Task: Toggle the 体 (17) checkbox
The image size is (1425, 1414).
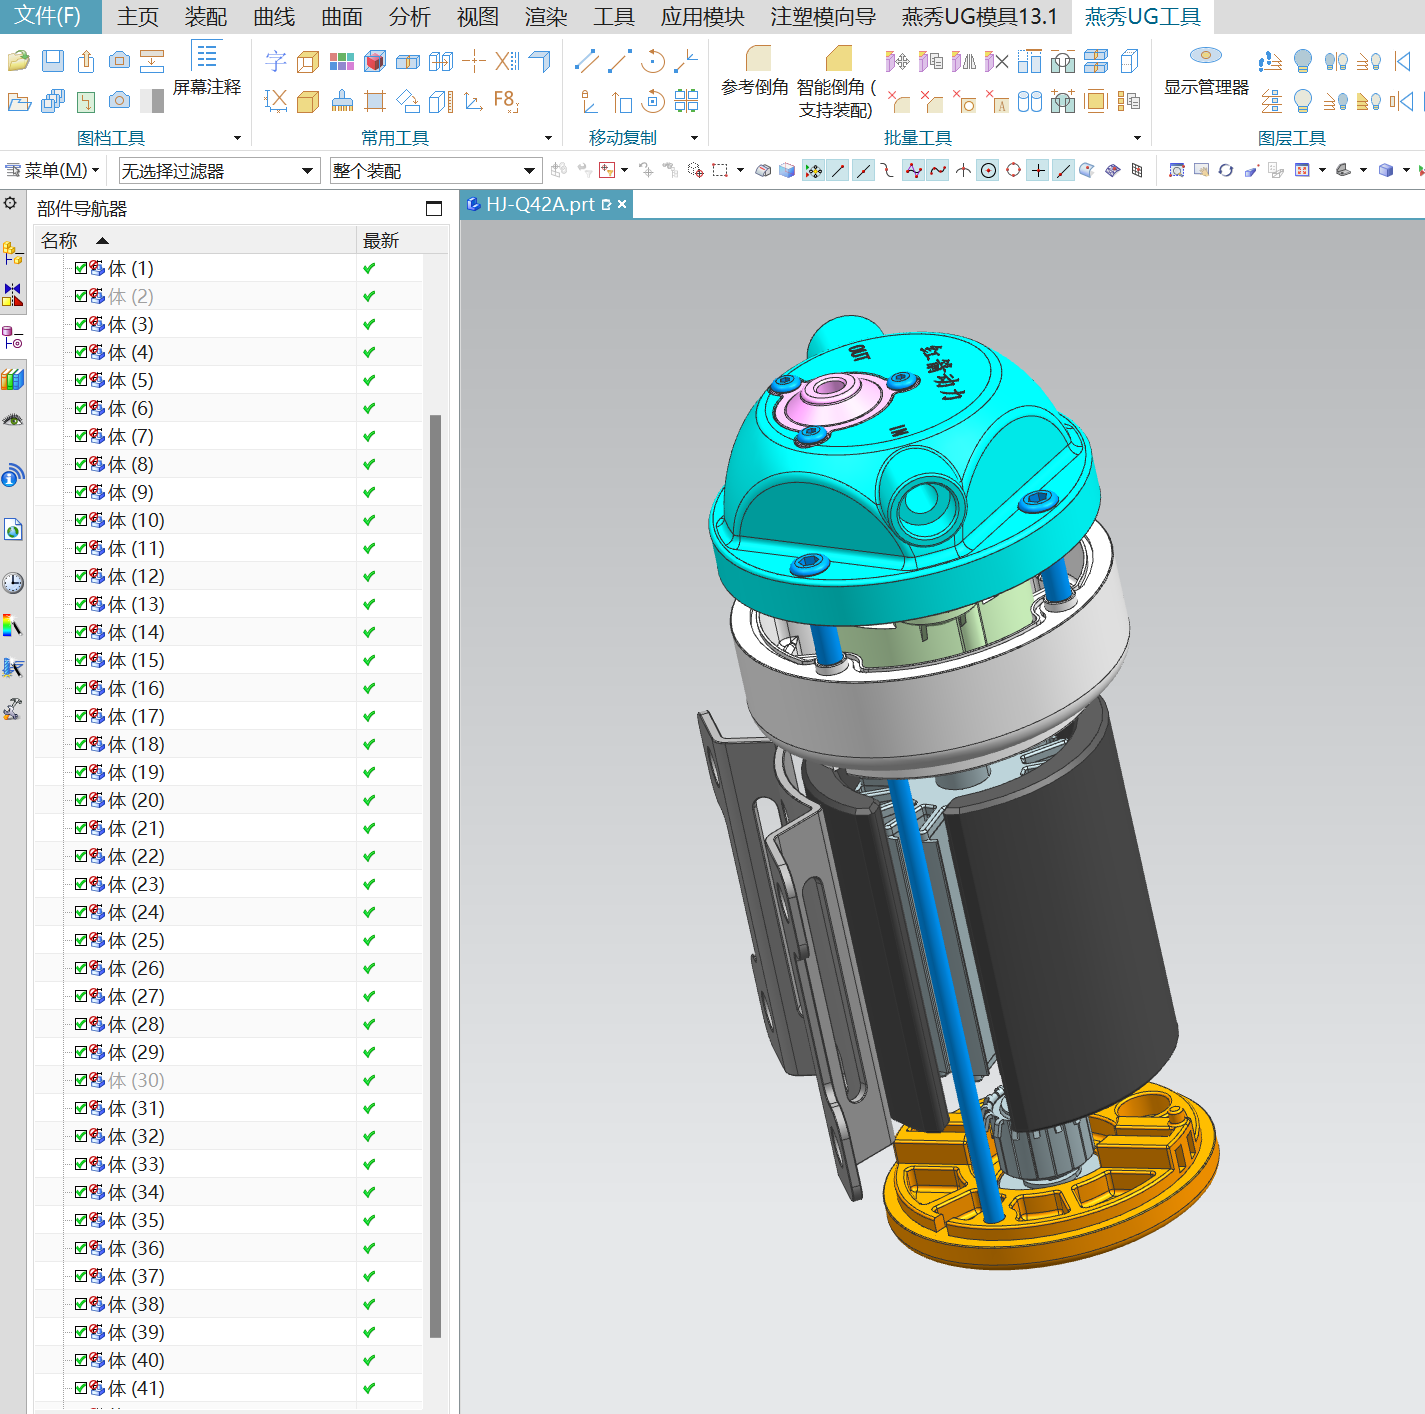Action: [x=81, y=716]
